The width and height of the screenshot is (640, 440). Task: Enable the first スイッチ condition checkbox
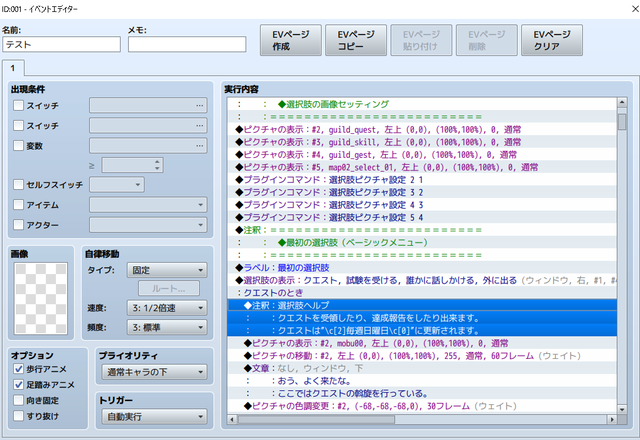click(18, 105)
